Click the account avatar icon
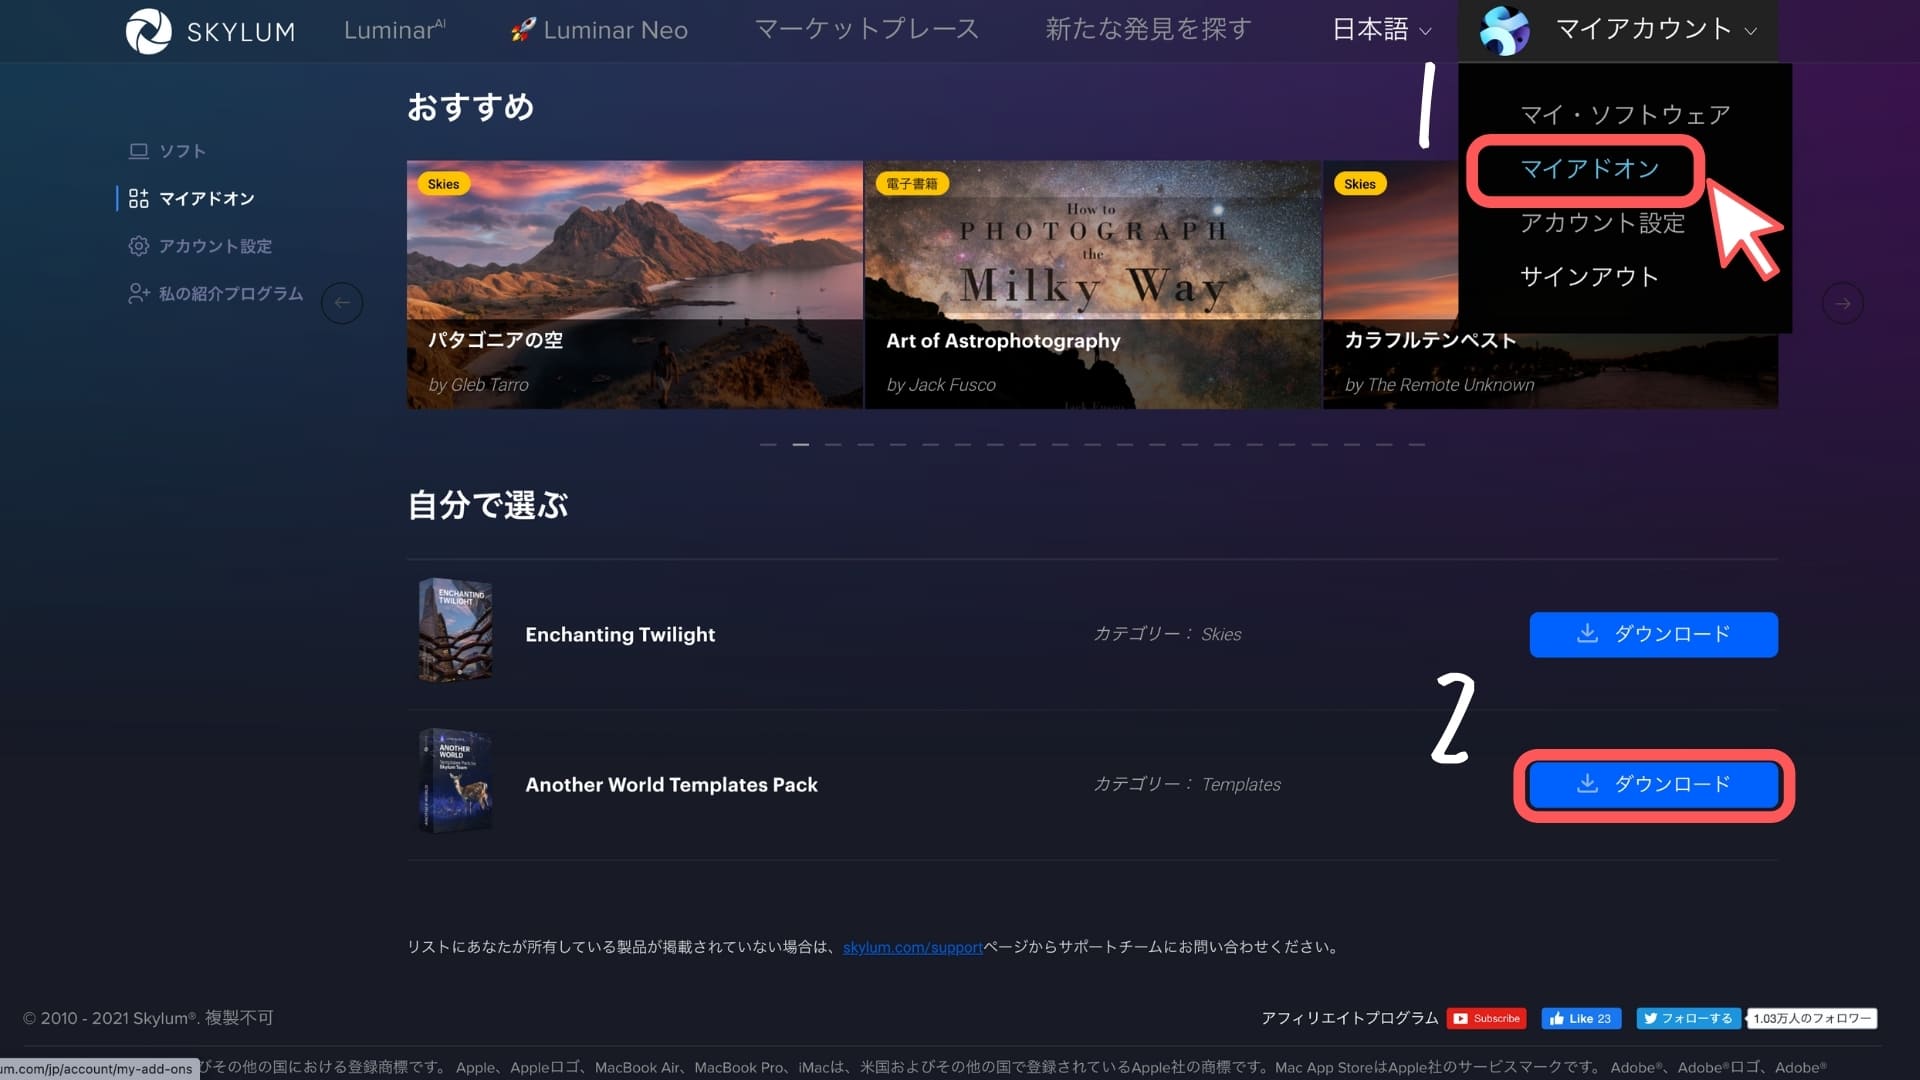Image resolution: width=1920 pixels, height=1080 pixels. click(x=1504, y=30)
